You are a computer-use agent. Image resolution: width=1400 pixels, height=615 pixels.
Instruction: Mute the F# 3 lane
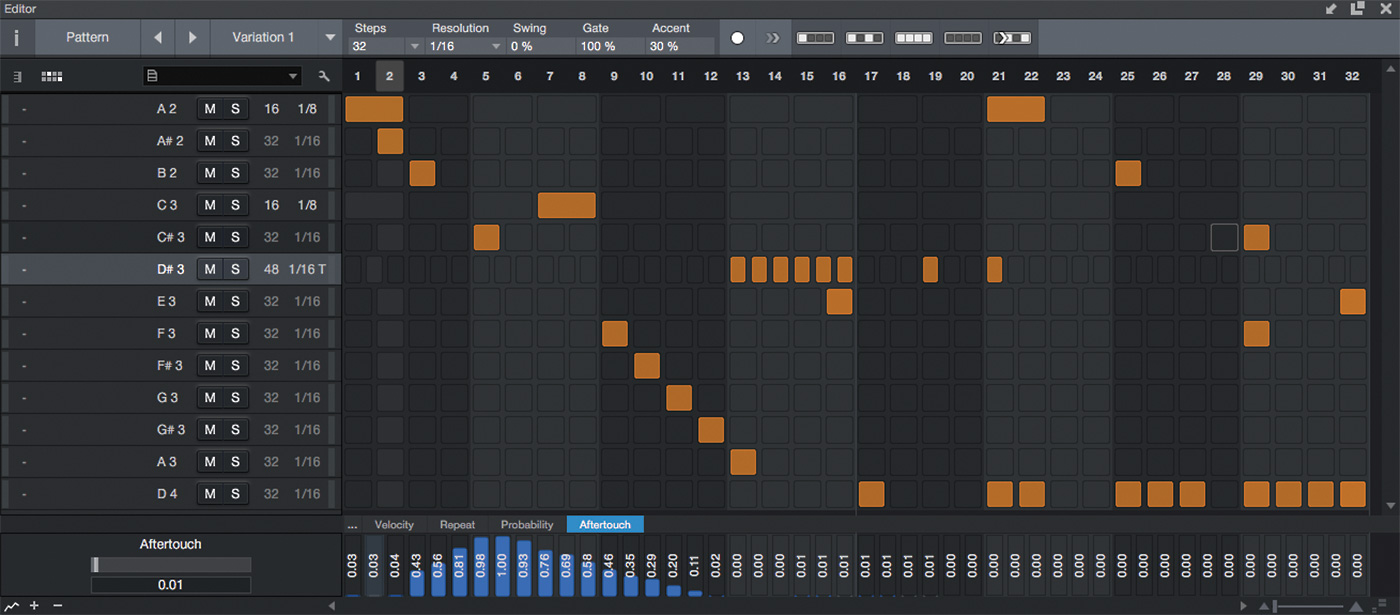tap(210, 365)
